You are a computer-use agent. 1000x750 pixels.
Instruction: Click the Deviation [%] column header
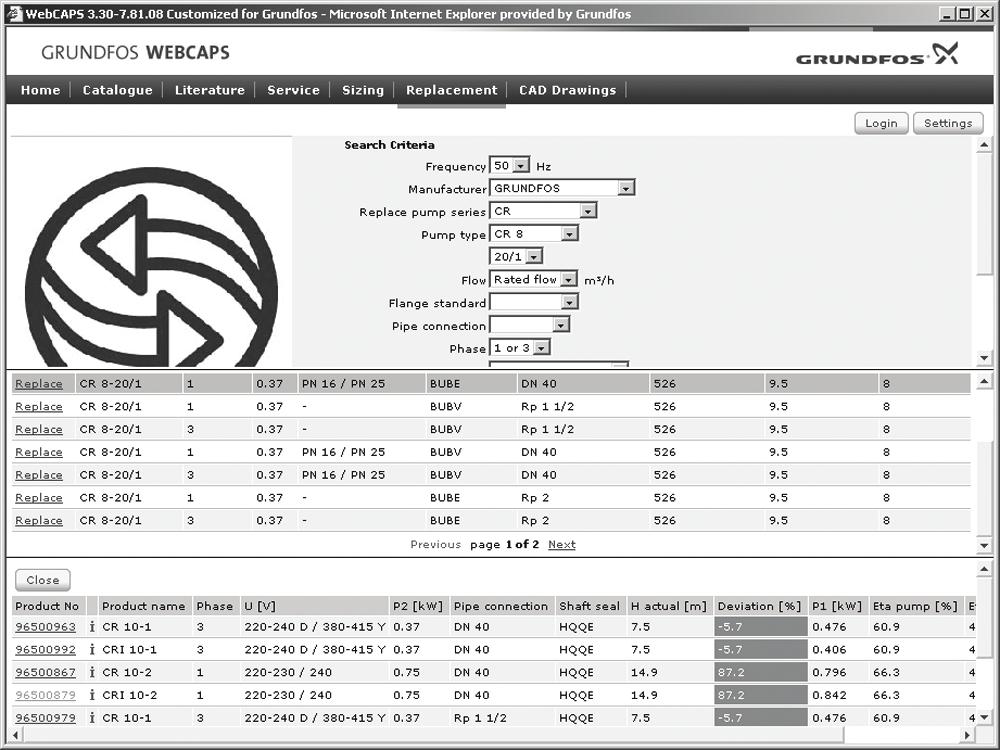[x=759, y=606]
